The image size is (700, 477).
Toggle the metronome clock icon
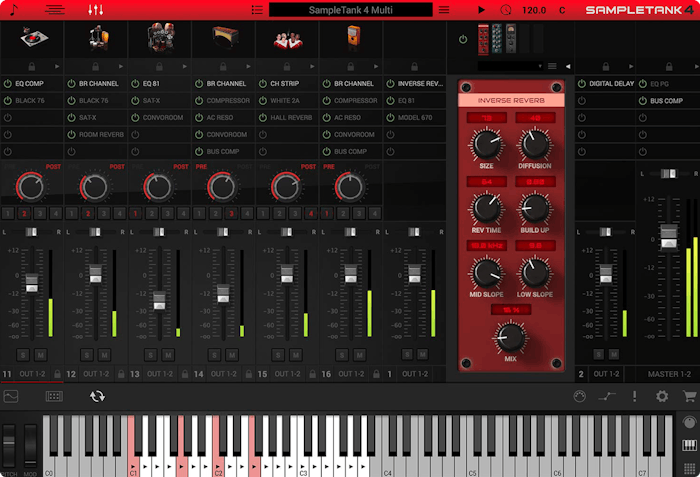click(x=505, y=9)
